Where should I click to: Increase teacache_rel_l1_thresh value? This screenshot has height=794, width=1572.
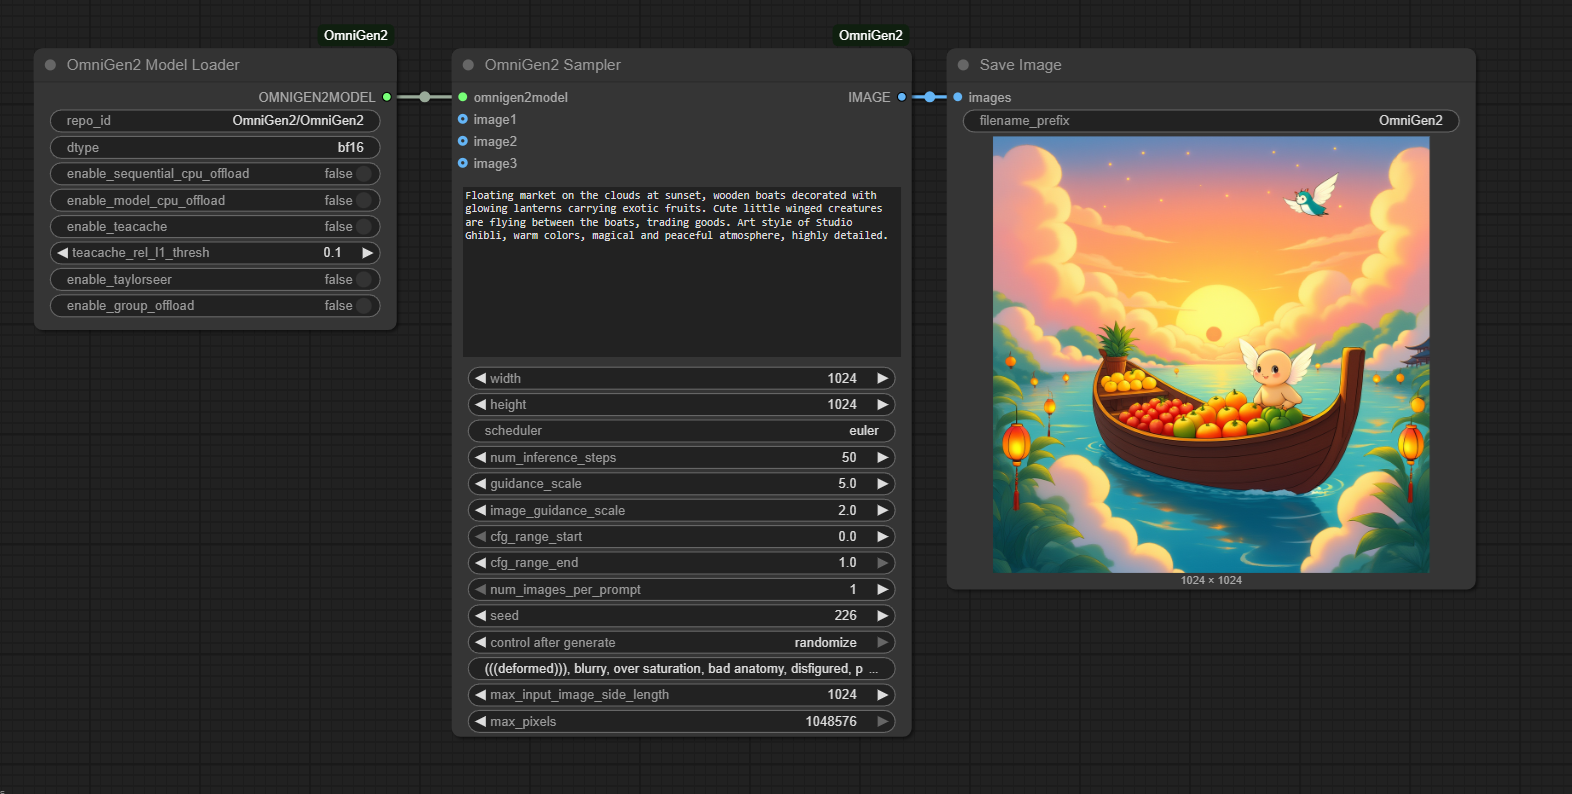point(368,253)
